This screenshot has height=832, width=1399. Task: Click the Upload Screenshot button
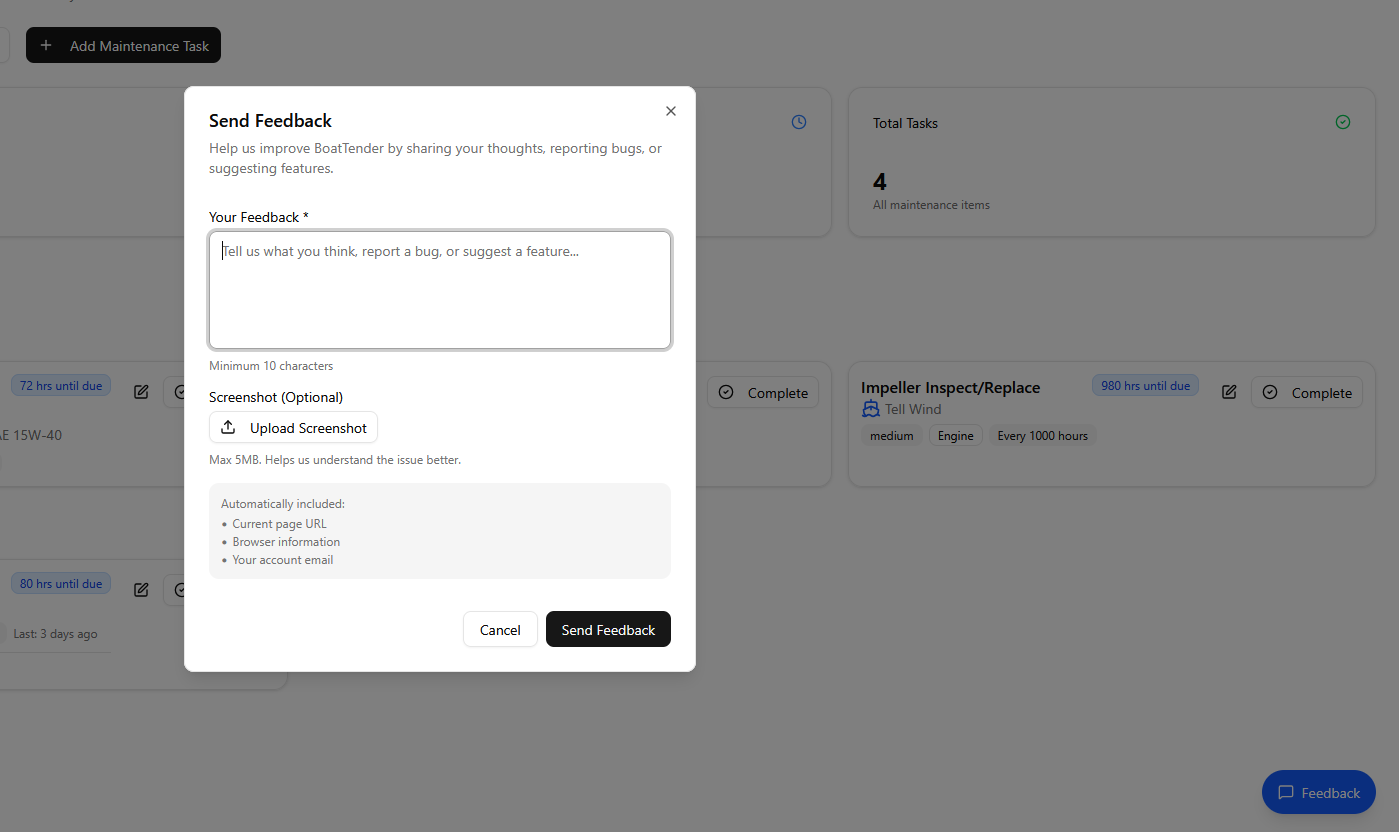(293, 428)
